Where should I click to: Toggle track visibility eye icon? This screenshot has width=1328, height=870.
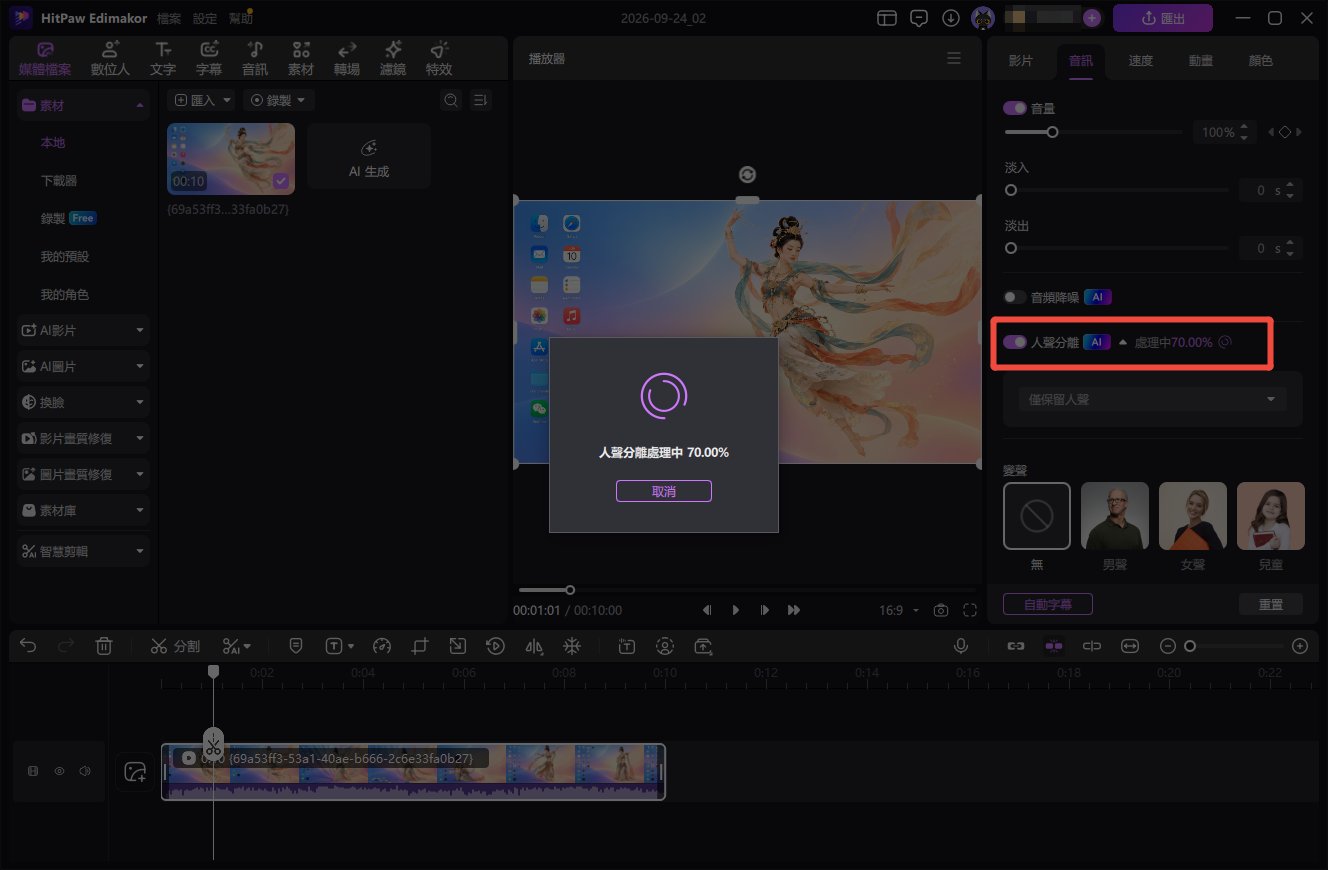(59, 771)
